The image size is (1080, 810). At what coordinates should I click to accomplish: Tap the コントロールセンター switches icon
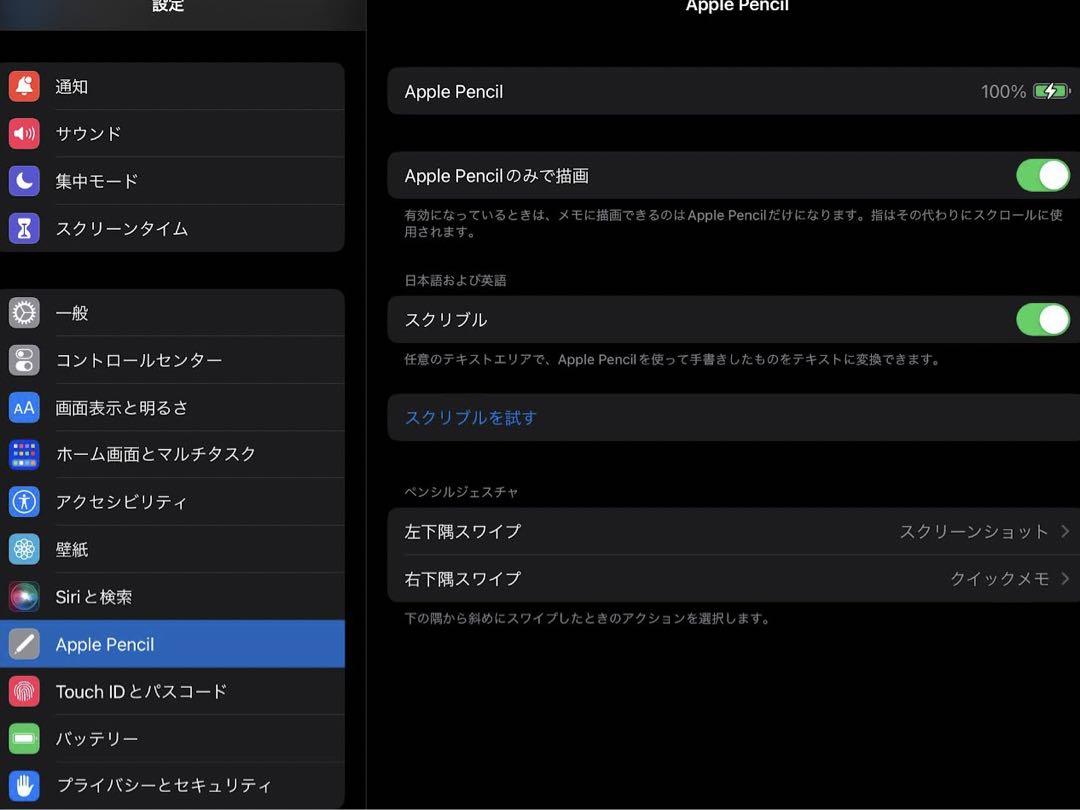pos(24,360)
